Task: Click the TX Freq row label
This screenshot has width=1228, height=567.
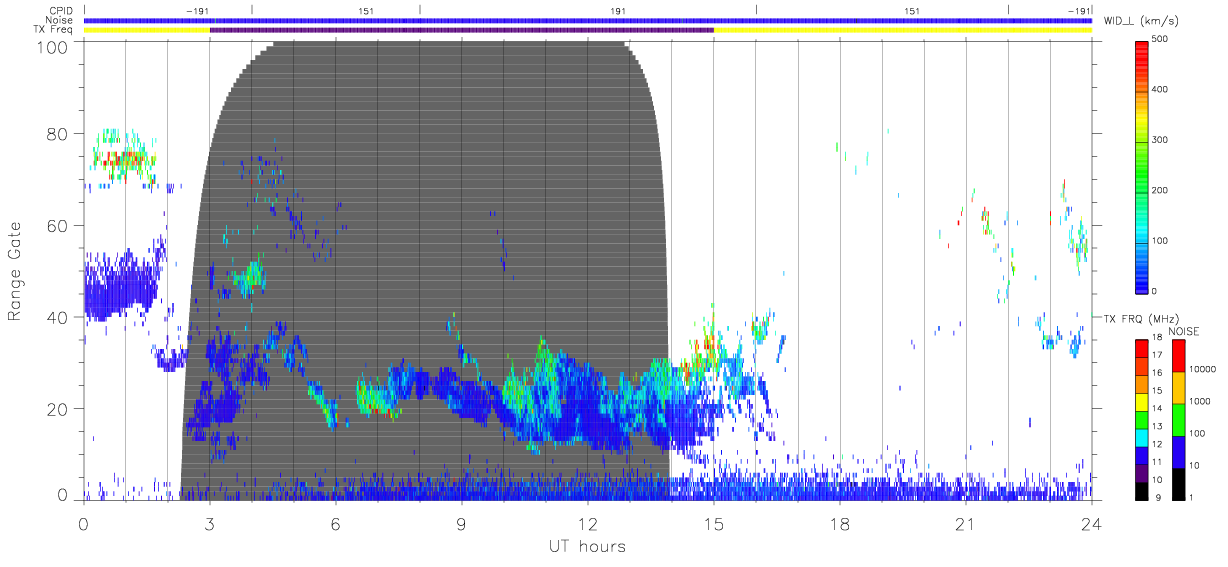Action: click(x=54, y=30)
